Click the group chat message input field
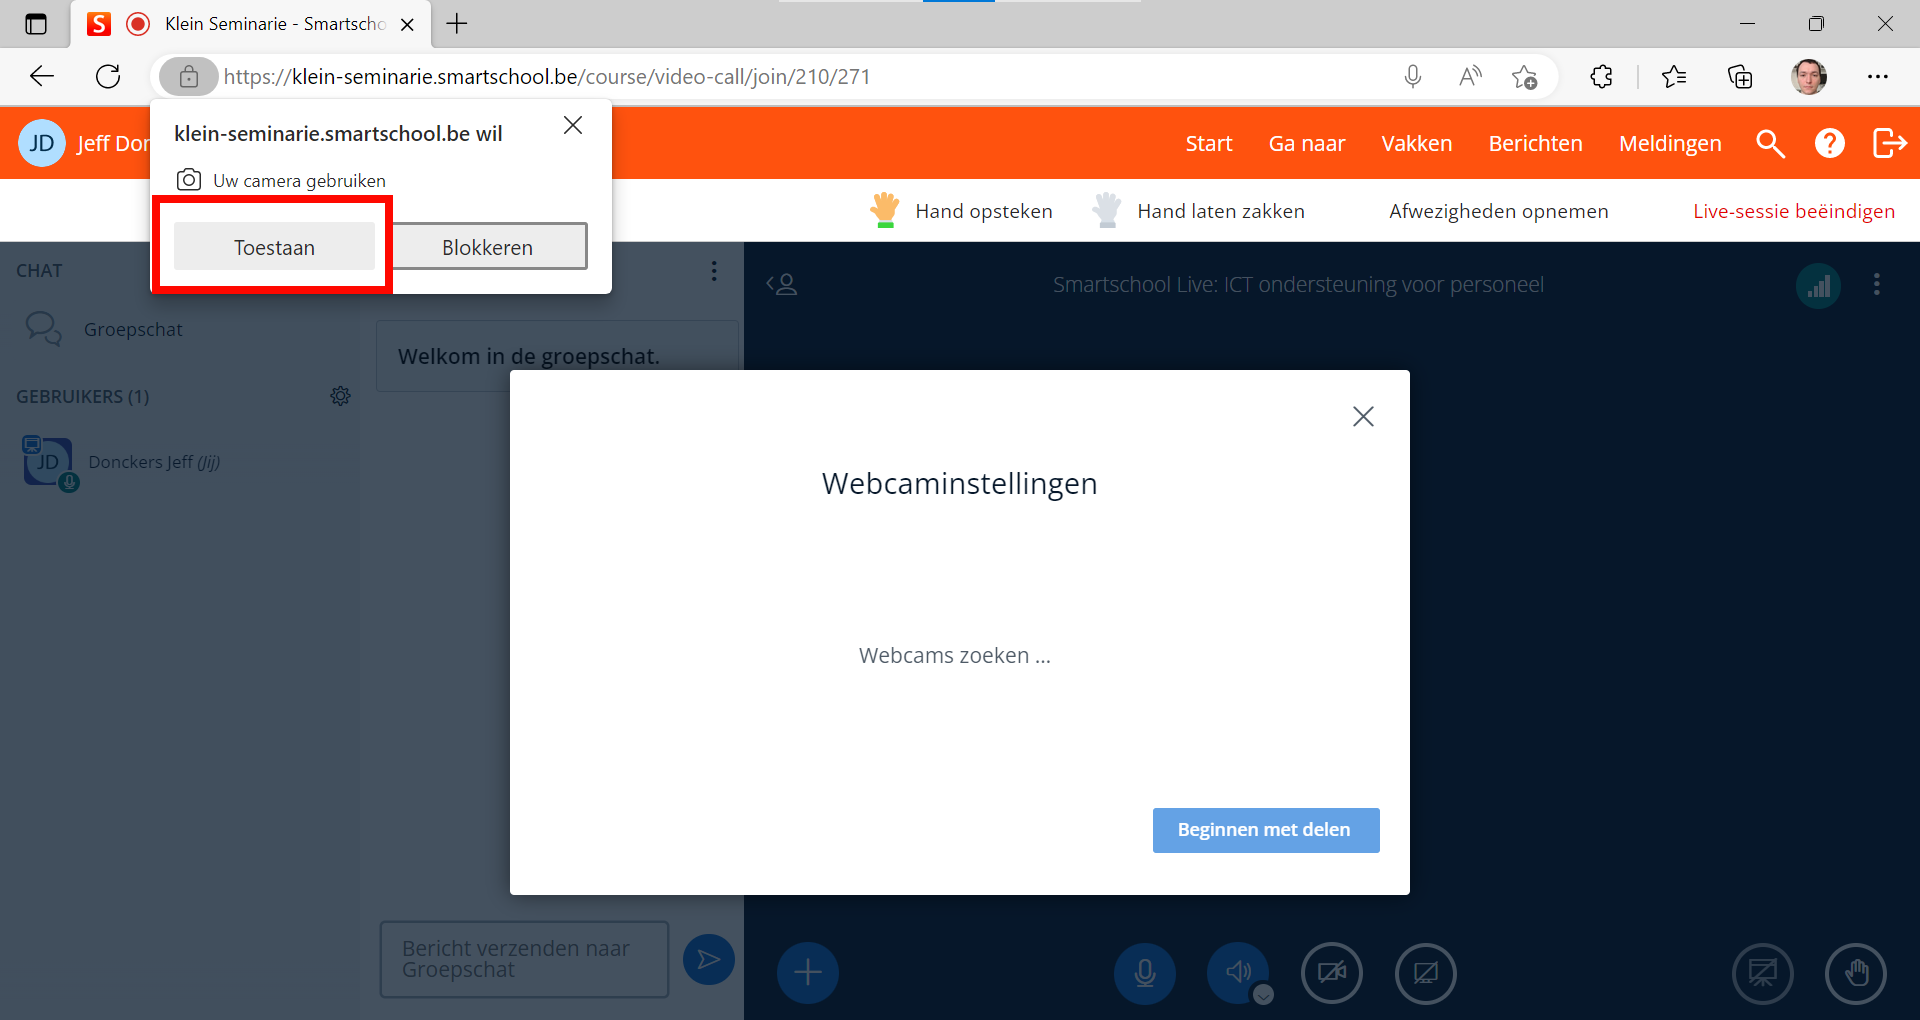 coord(524,959)
